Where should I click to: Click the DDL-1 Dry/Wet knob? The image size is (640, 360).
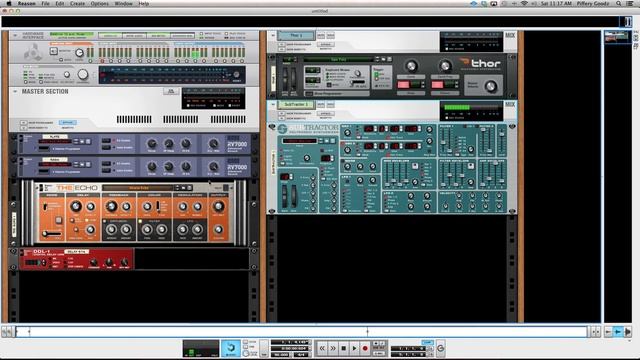click(124, 262)
